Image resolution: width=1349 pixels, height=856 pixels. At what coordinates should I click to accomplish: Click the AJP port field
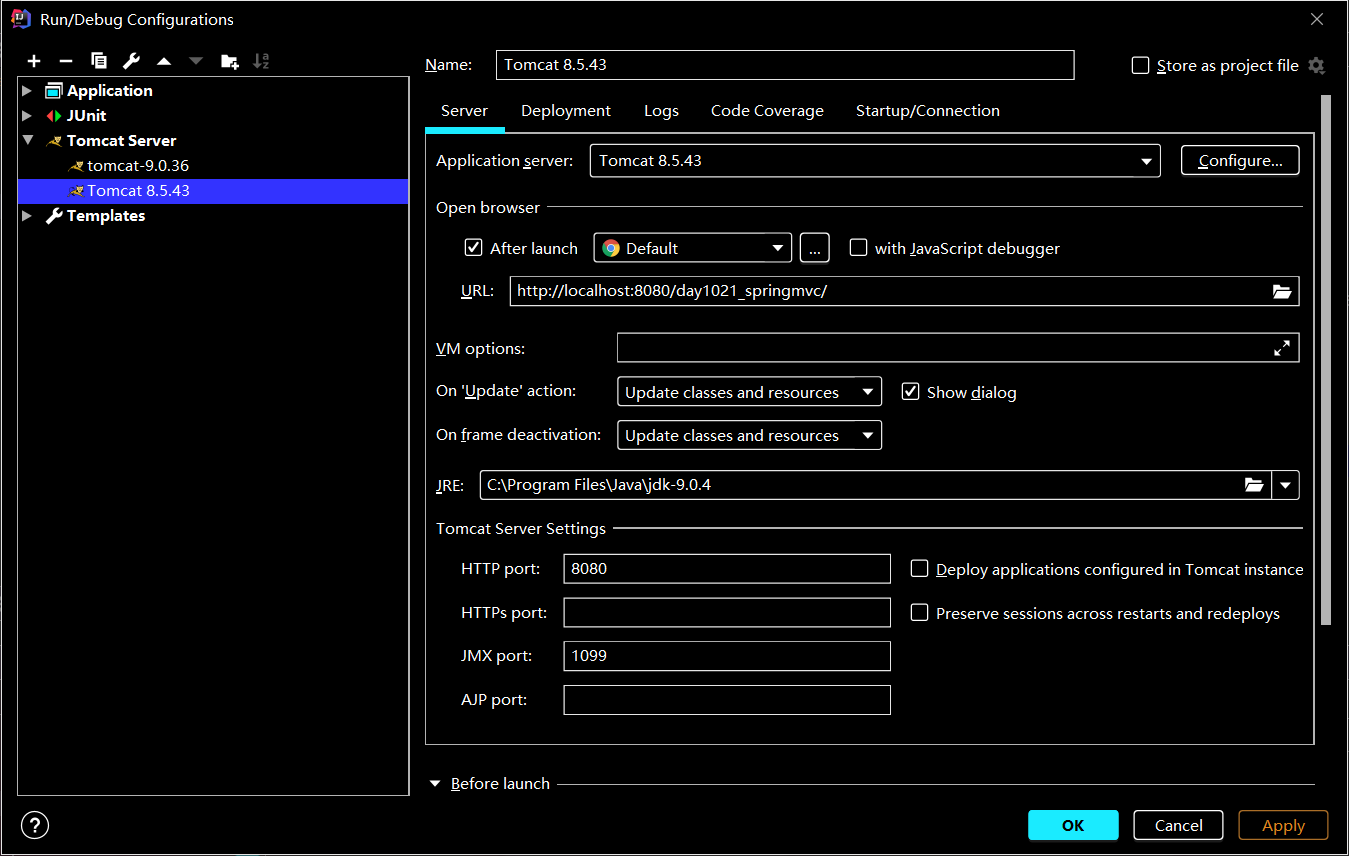[x=727, y=700]
